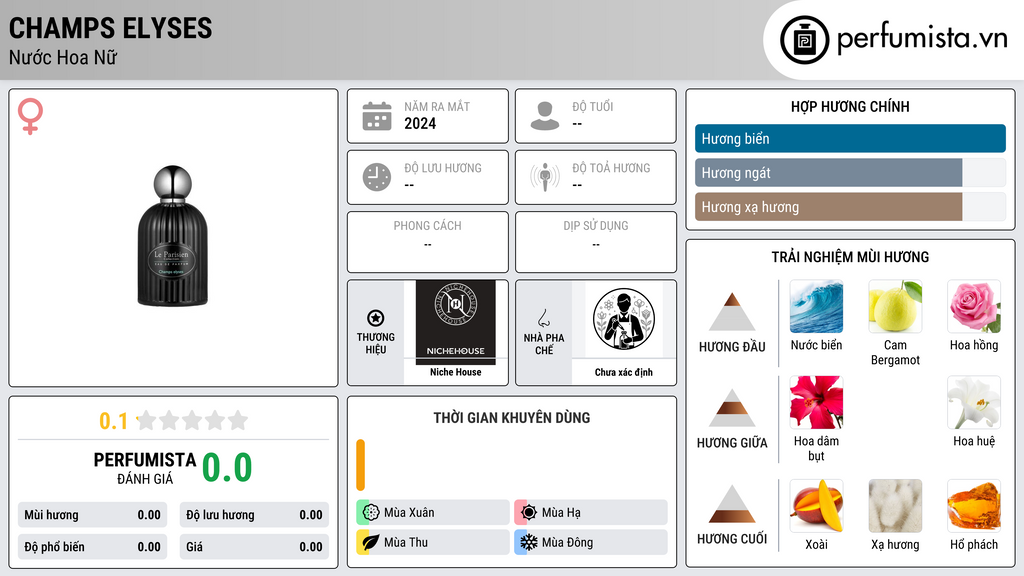Click the person icon beside Độ tuổi

pyautogui.click(x=545, y=116)
